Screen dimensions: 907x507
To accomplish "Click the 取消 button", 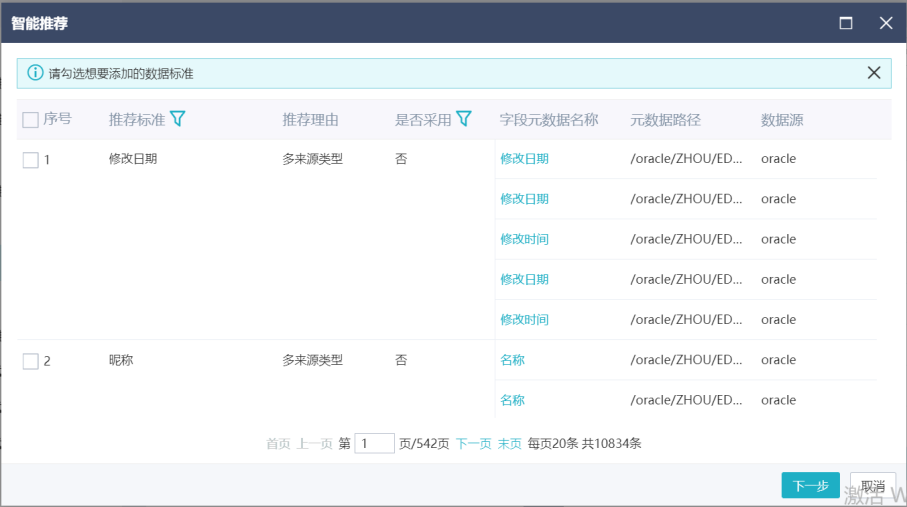I will point(872,485).
